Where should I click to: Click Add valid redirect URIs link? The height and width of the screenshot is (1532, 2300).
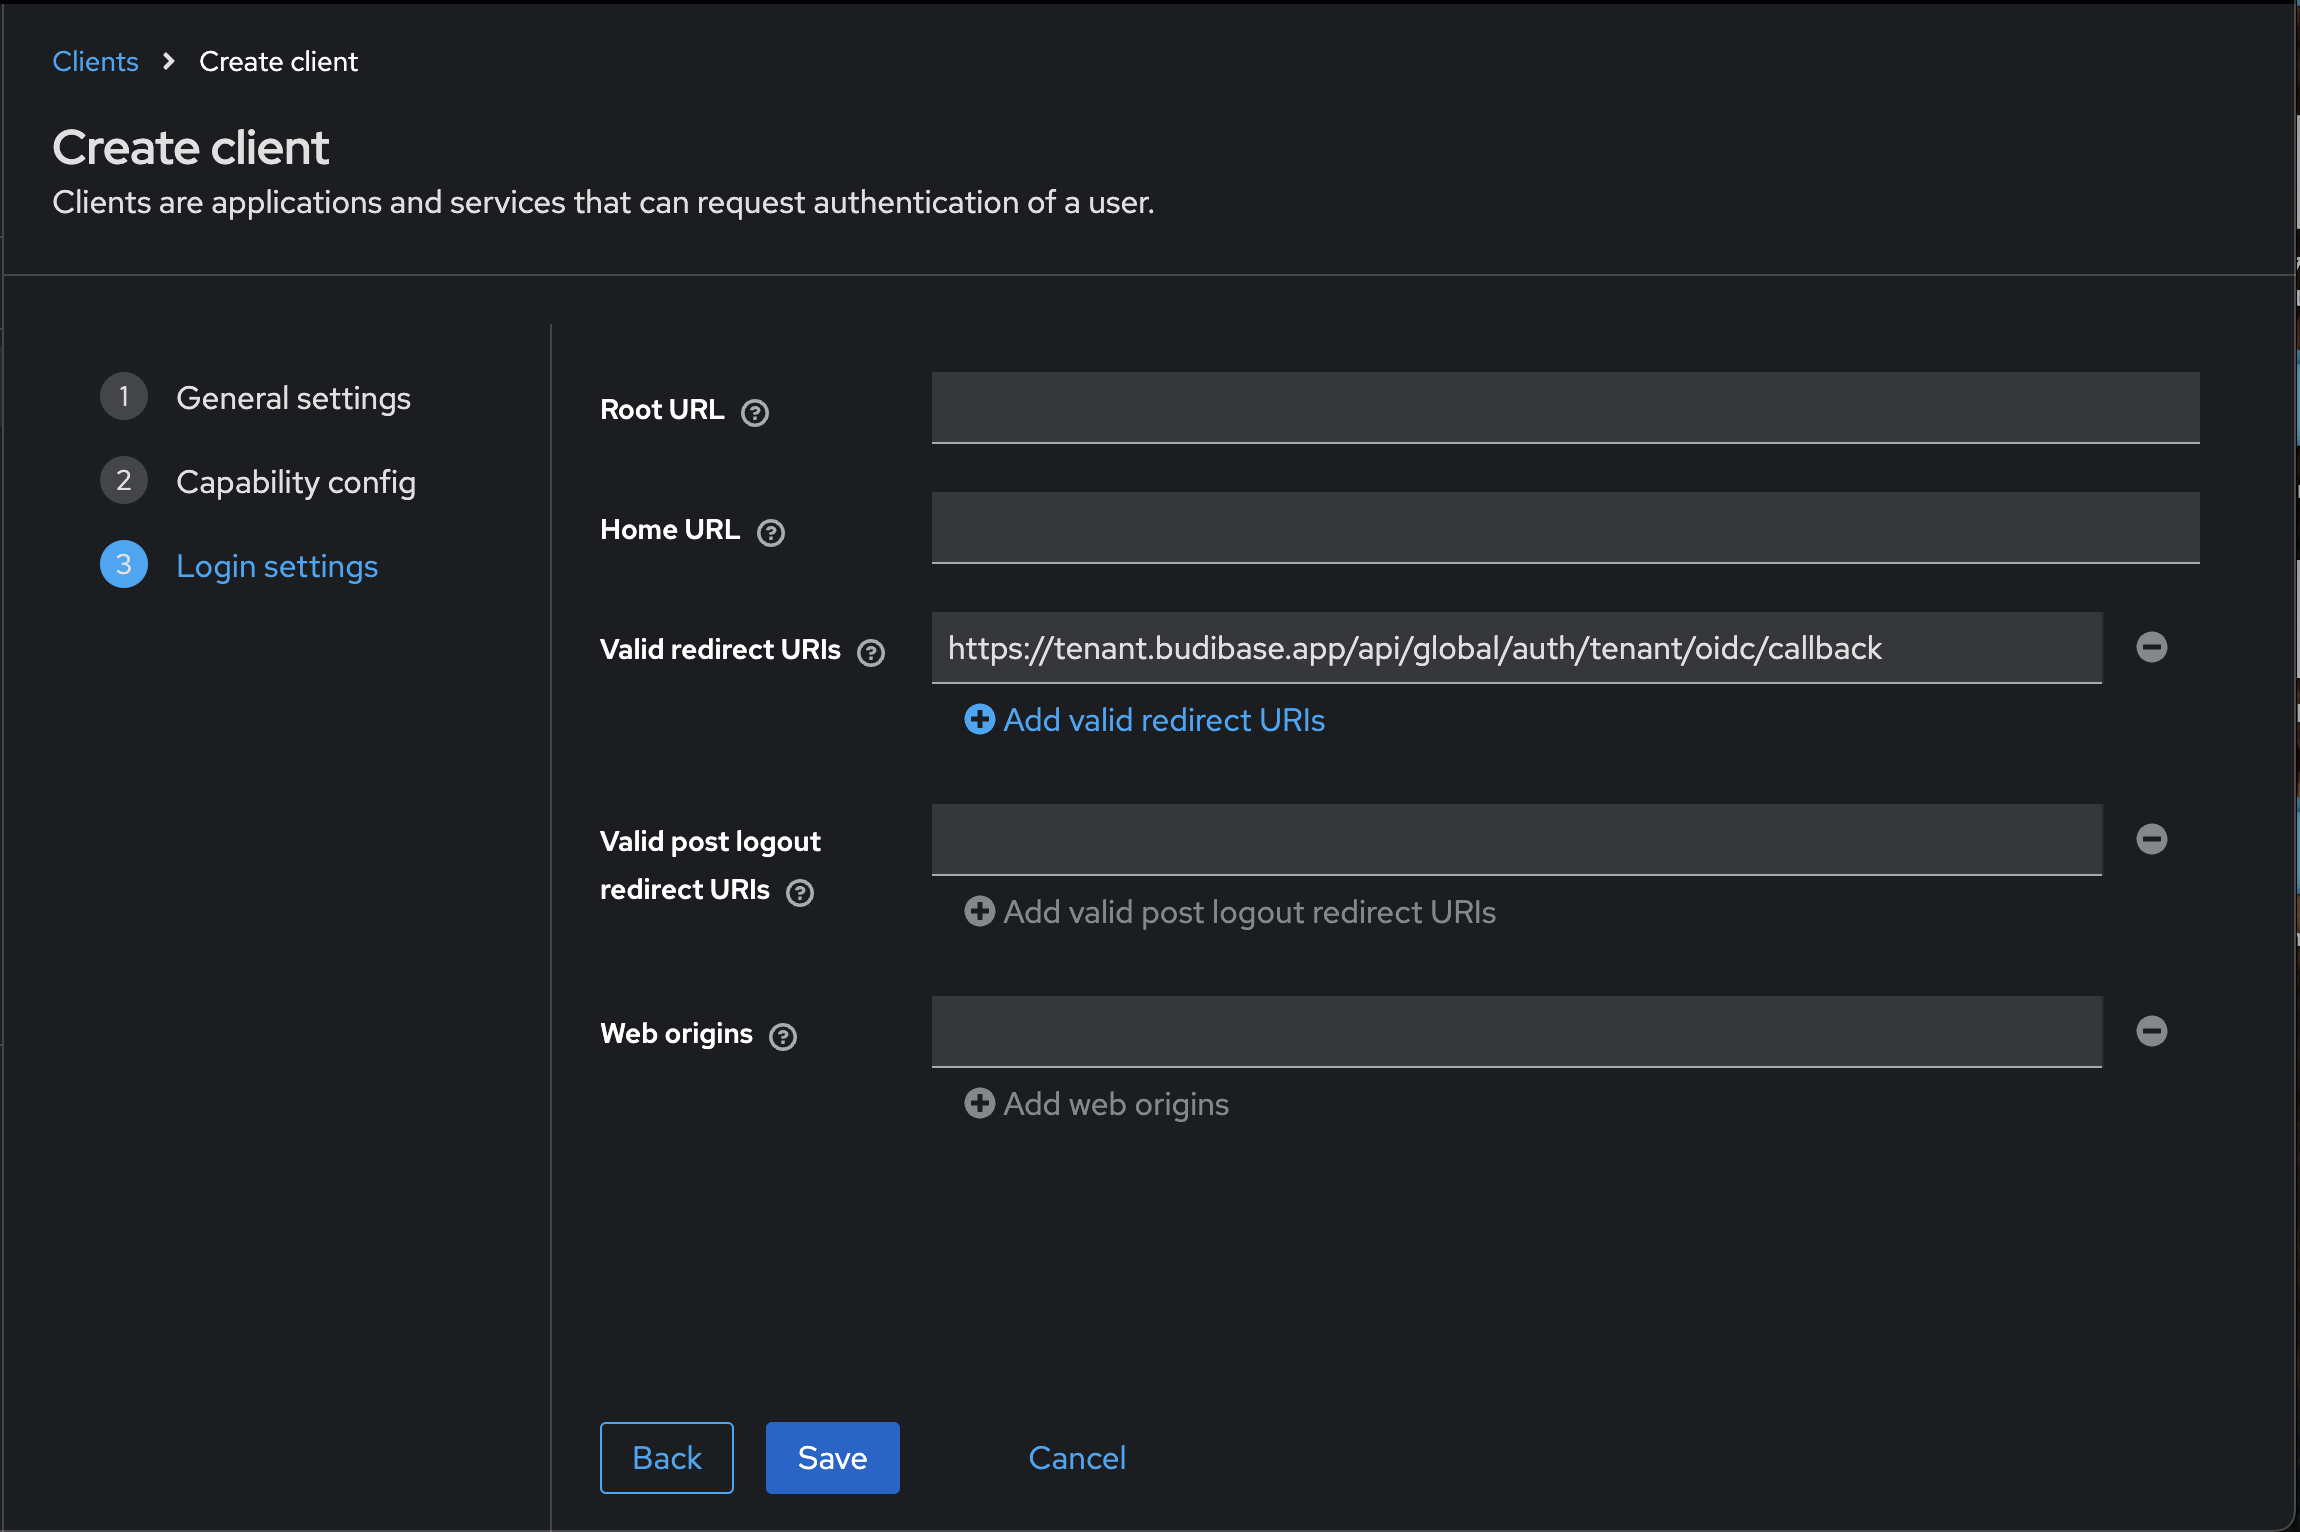(x=1145, y=720)
